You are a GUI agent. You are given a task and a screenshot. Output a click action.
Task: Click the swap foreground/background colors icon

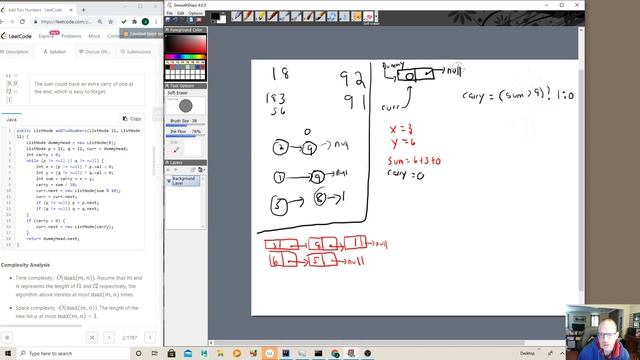click(224, 13)
